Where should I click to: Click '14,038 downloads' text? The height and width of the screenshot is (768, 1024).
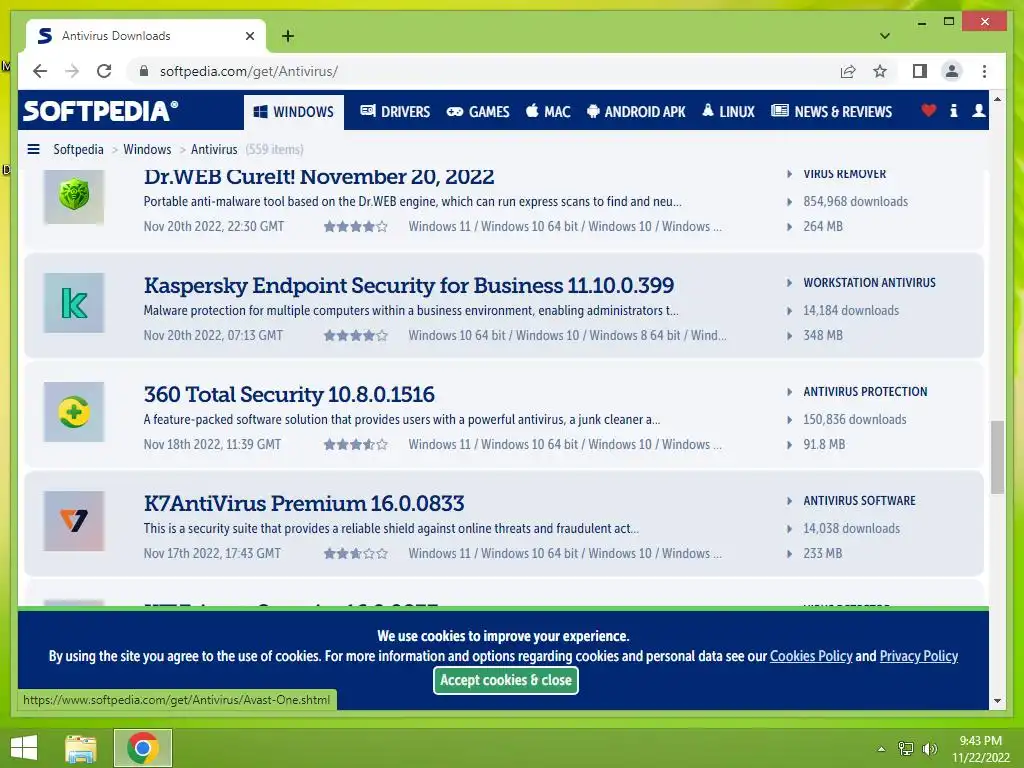(x=852, y=528)
